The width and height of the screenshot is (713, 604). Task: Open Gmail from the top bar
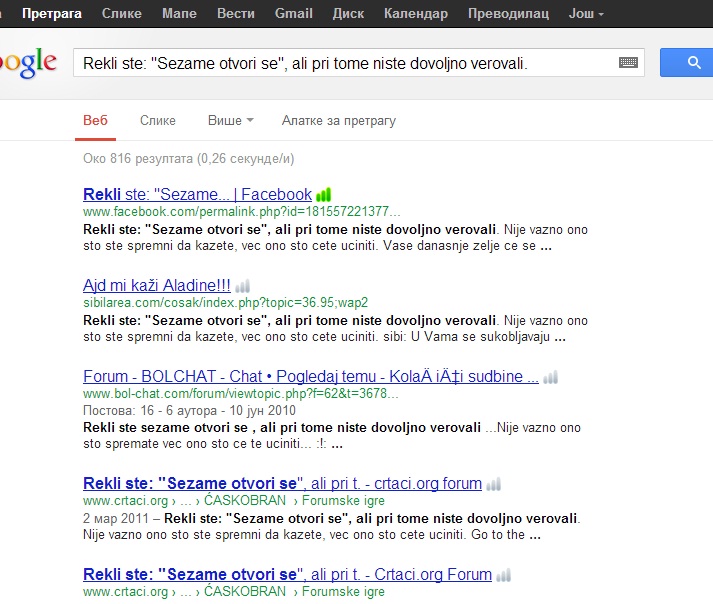(x=293, y=14)
